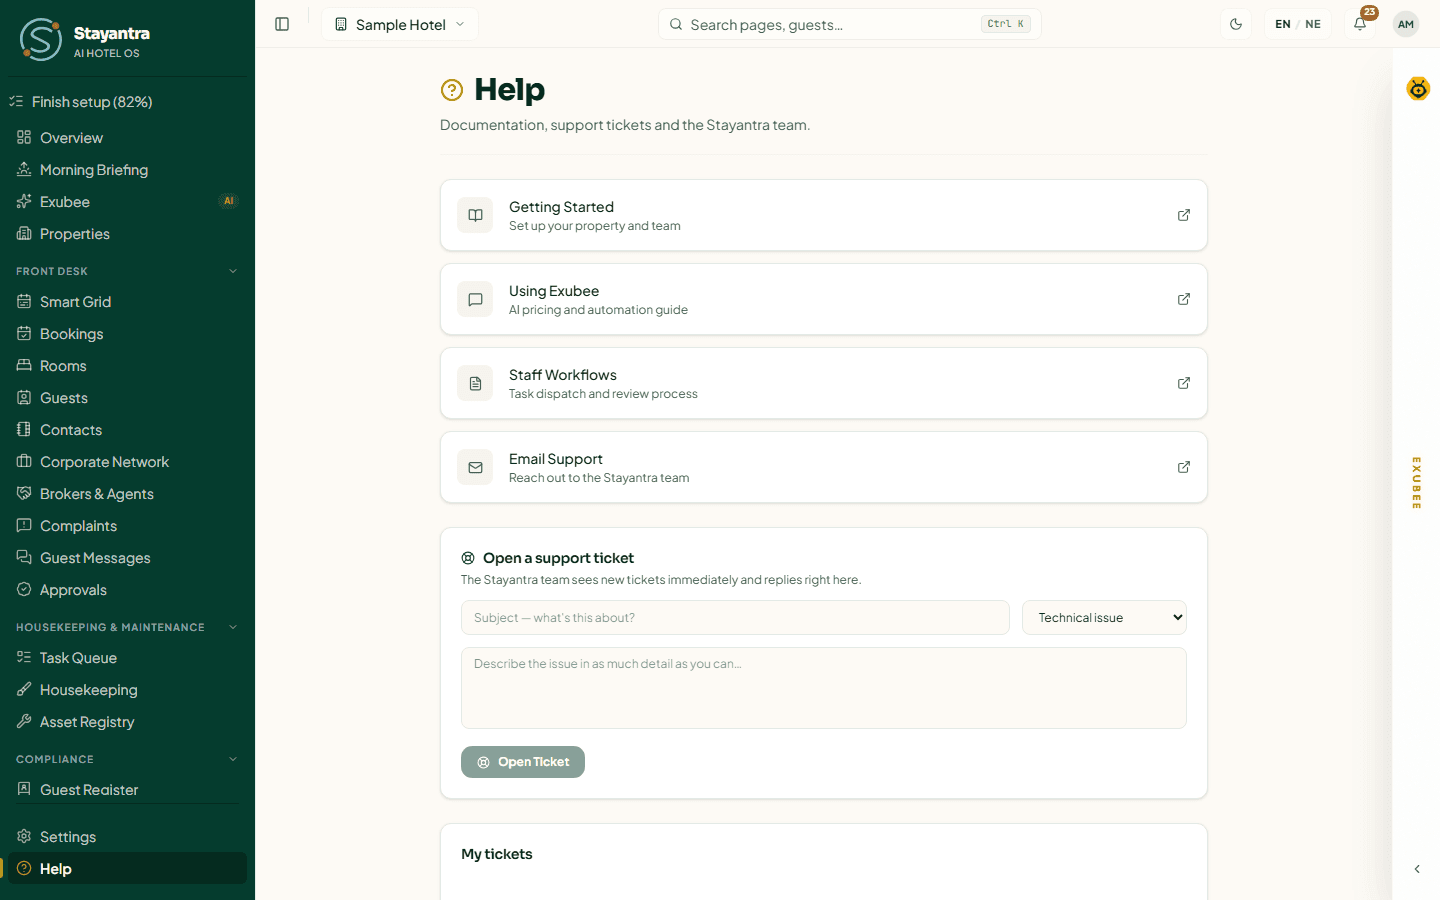Image resolution: width=1440 pixels, height=900 pixels.
Task: Click the vertical EXUBEE panel label
Action: pos(1416,483)
